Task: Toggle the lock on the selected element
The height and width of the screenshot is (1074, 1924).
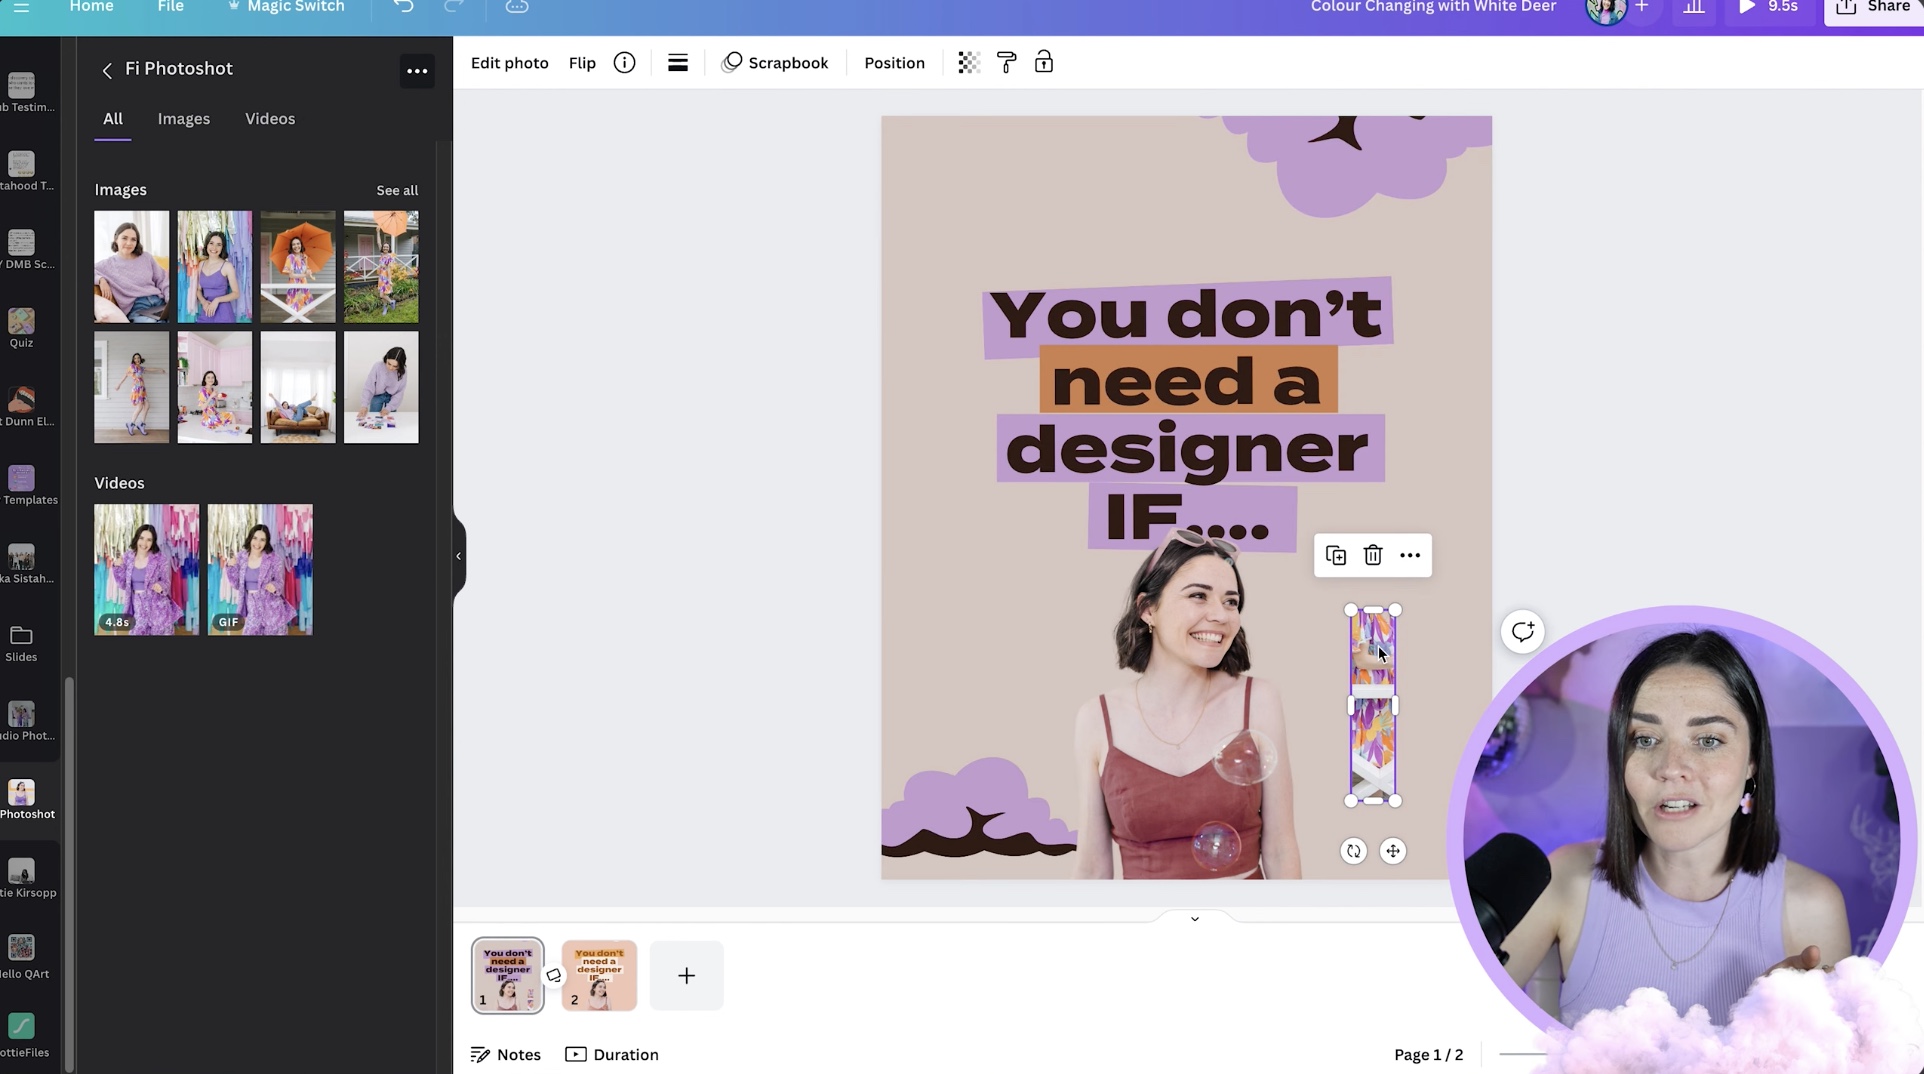Action: [1044, 62]
